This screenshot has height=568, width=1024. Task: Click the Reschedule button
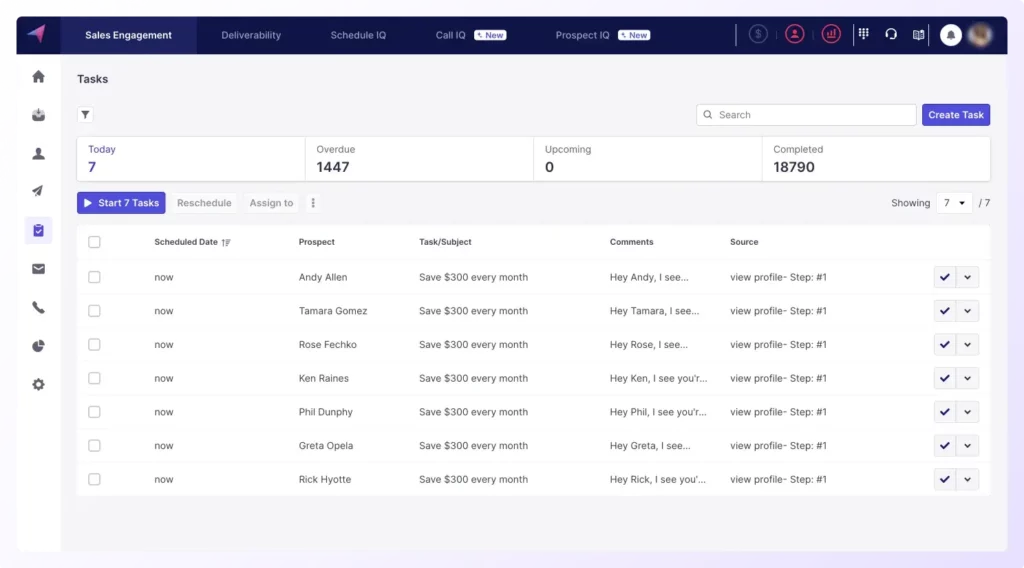point(204,203)
